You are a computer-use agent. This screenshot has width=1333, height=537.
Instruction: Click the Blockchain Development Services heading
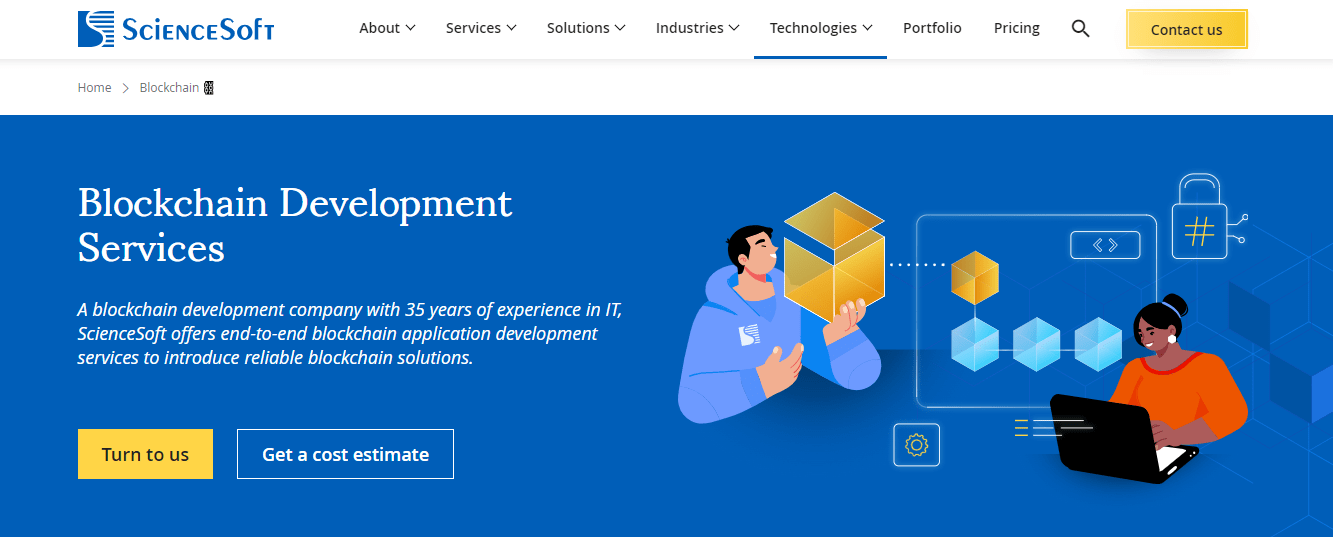point(295,225)
